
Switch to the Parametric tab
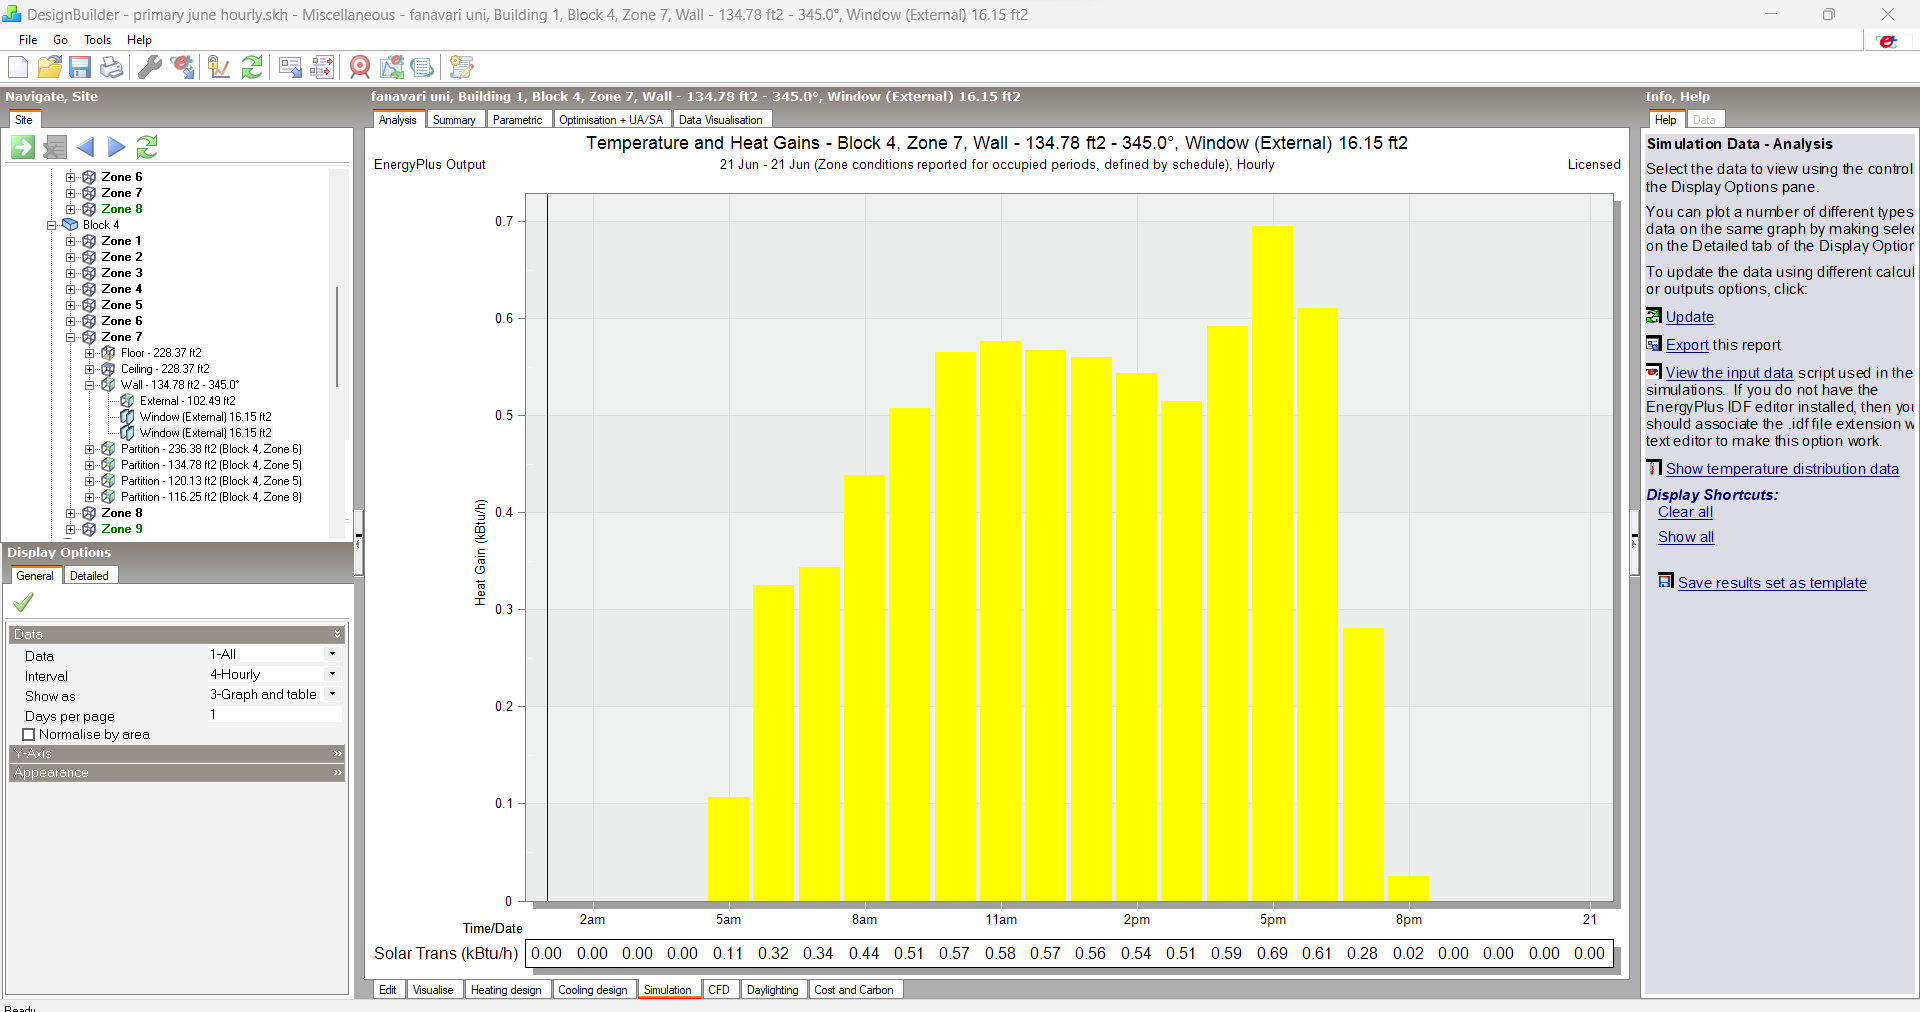(x=518, y=120)
